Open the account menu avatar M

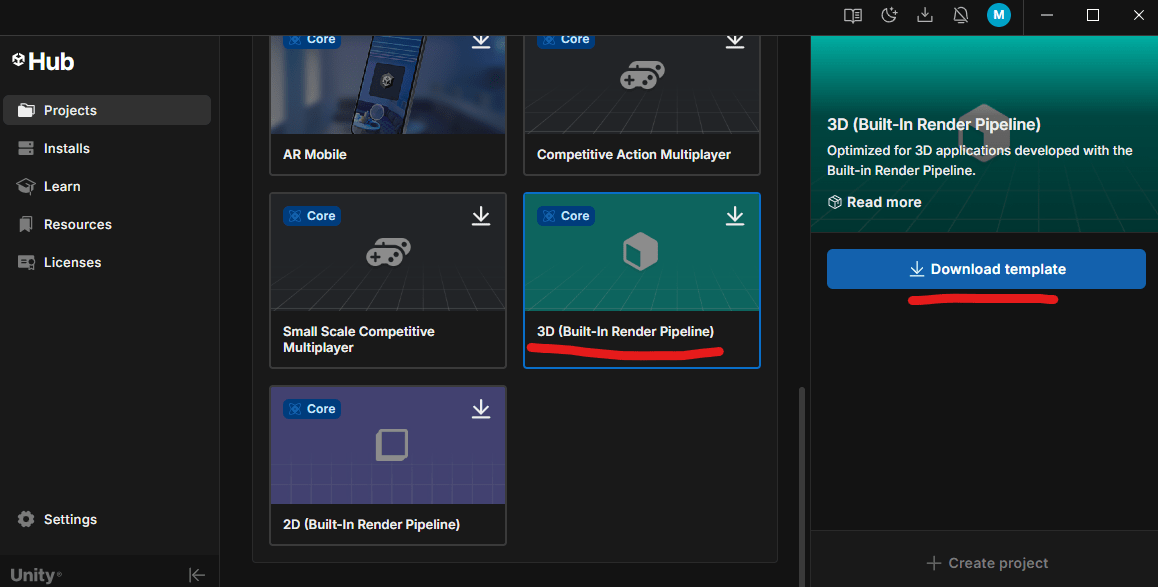998,15
